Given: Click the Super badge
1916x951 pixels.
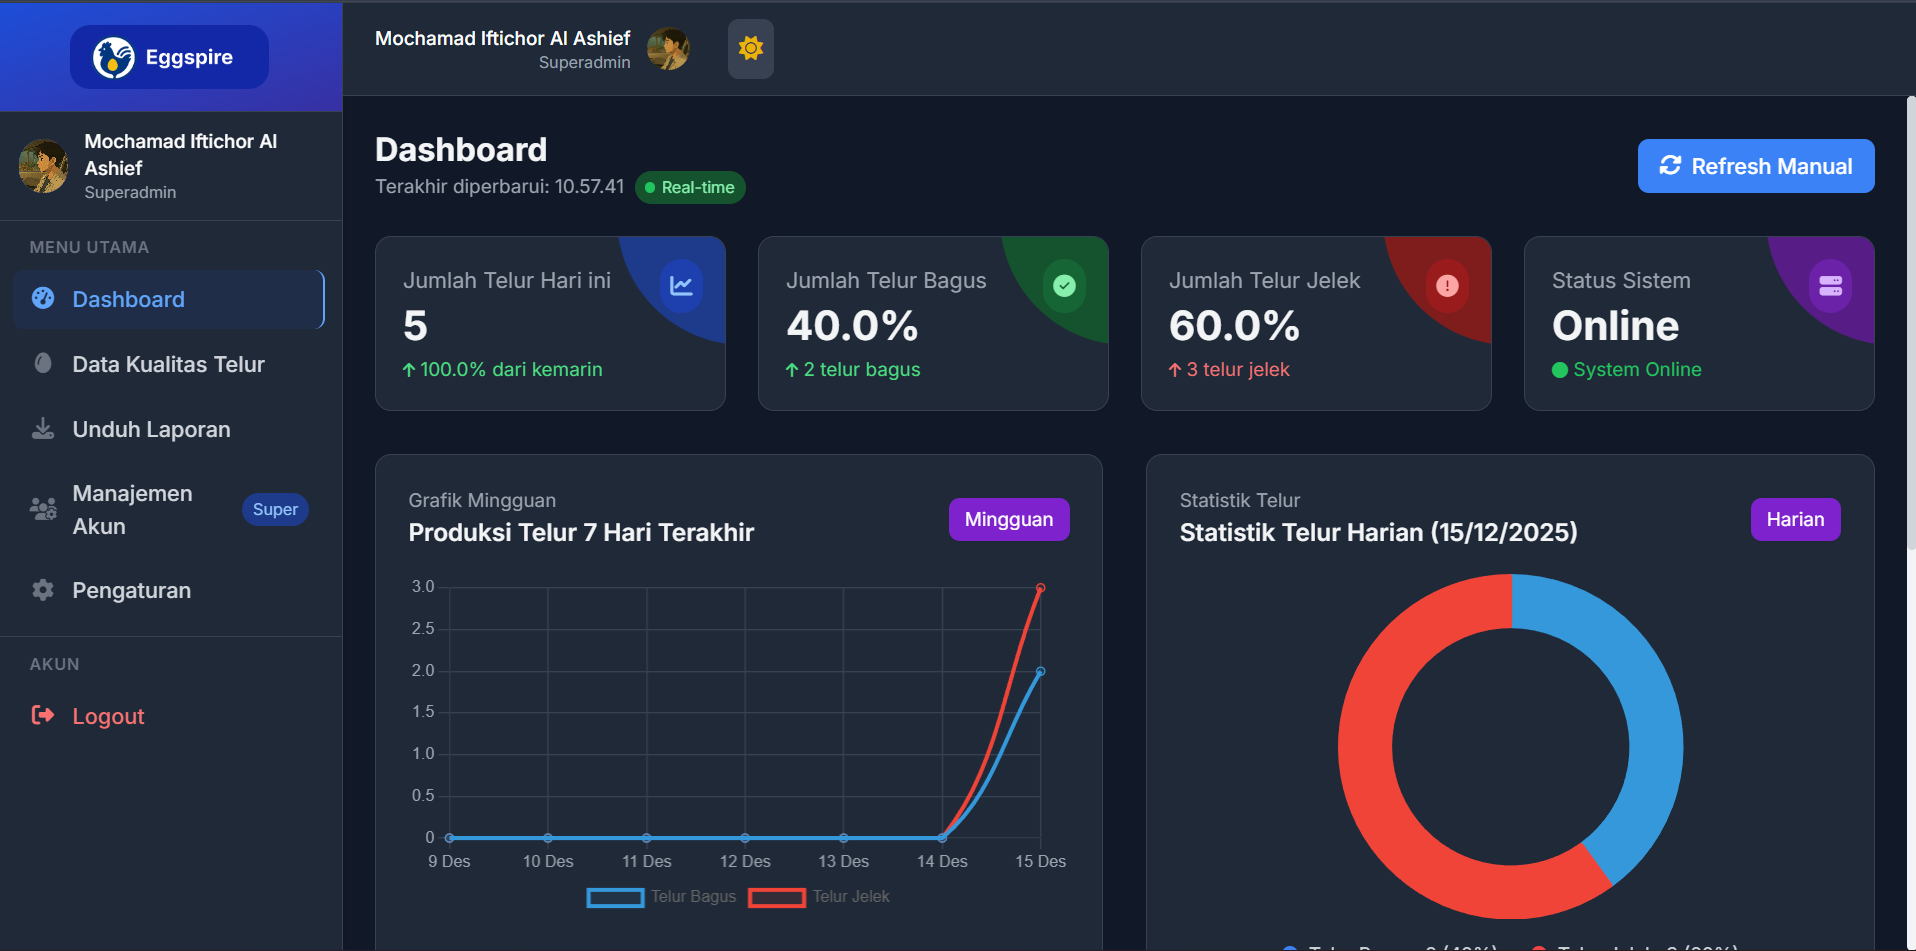Looking at the screenshot, I should tap(275, 509).
